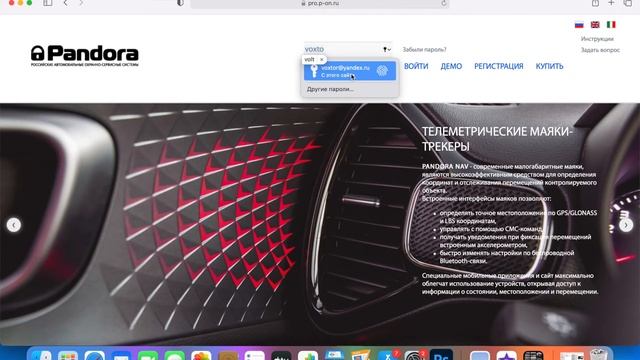Show the Safari tab overview

tap(628, 3)
